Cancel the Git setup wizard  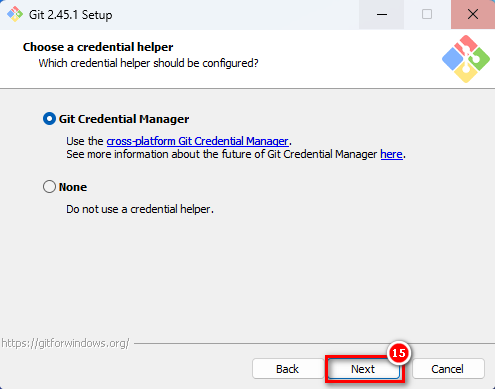(x=448, y=369)
